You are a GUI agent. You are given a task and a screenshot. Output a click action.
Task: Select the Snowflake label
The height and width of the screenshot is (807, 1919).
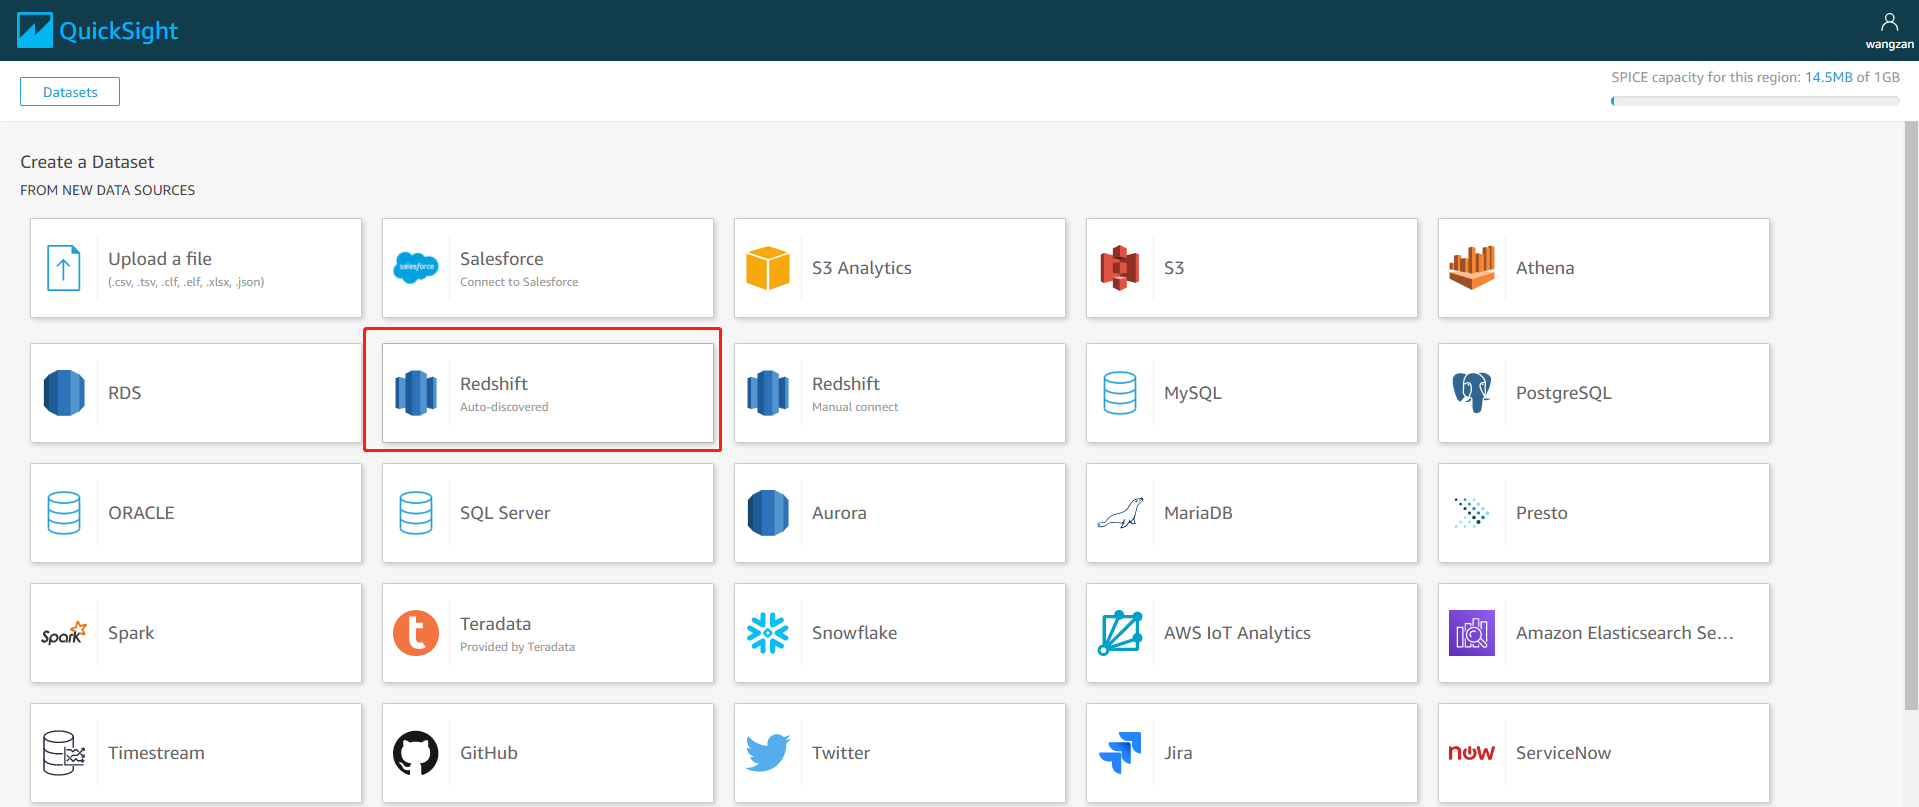click(854, 633)
